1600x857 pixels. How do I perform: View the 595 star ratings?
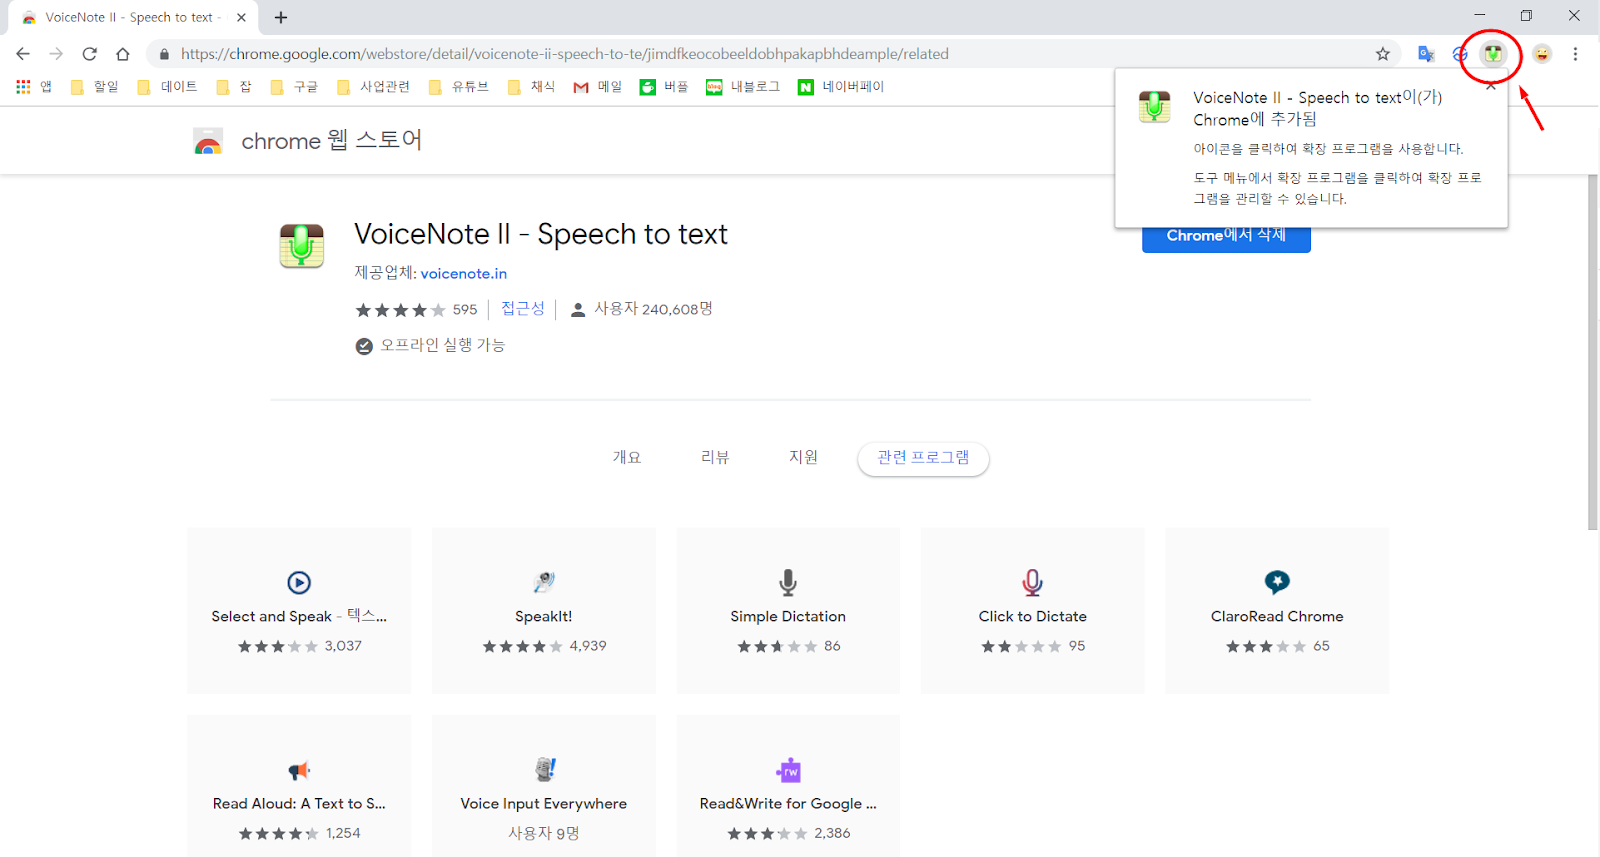pyautogui.click(x=416, y=310)
